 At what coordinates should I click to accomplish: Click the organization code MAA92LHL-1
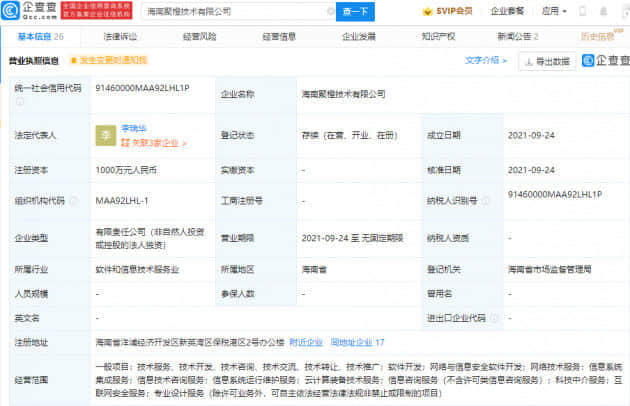(122, 201)
